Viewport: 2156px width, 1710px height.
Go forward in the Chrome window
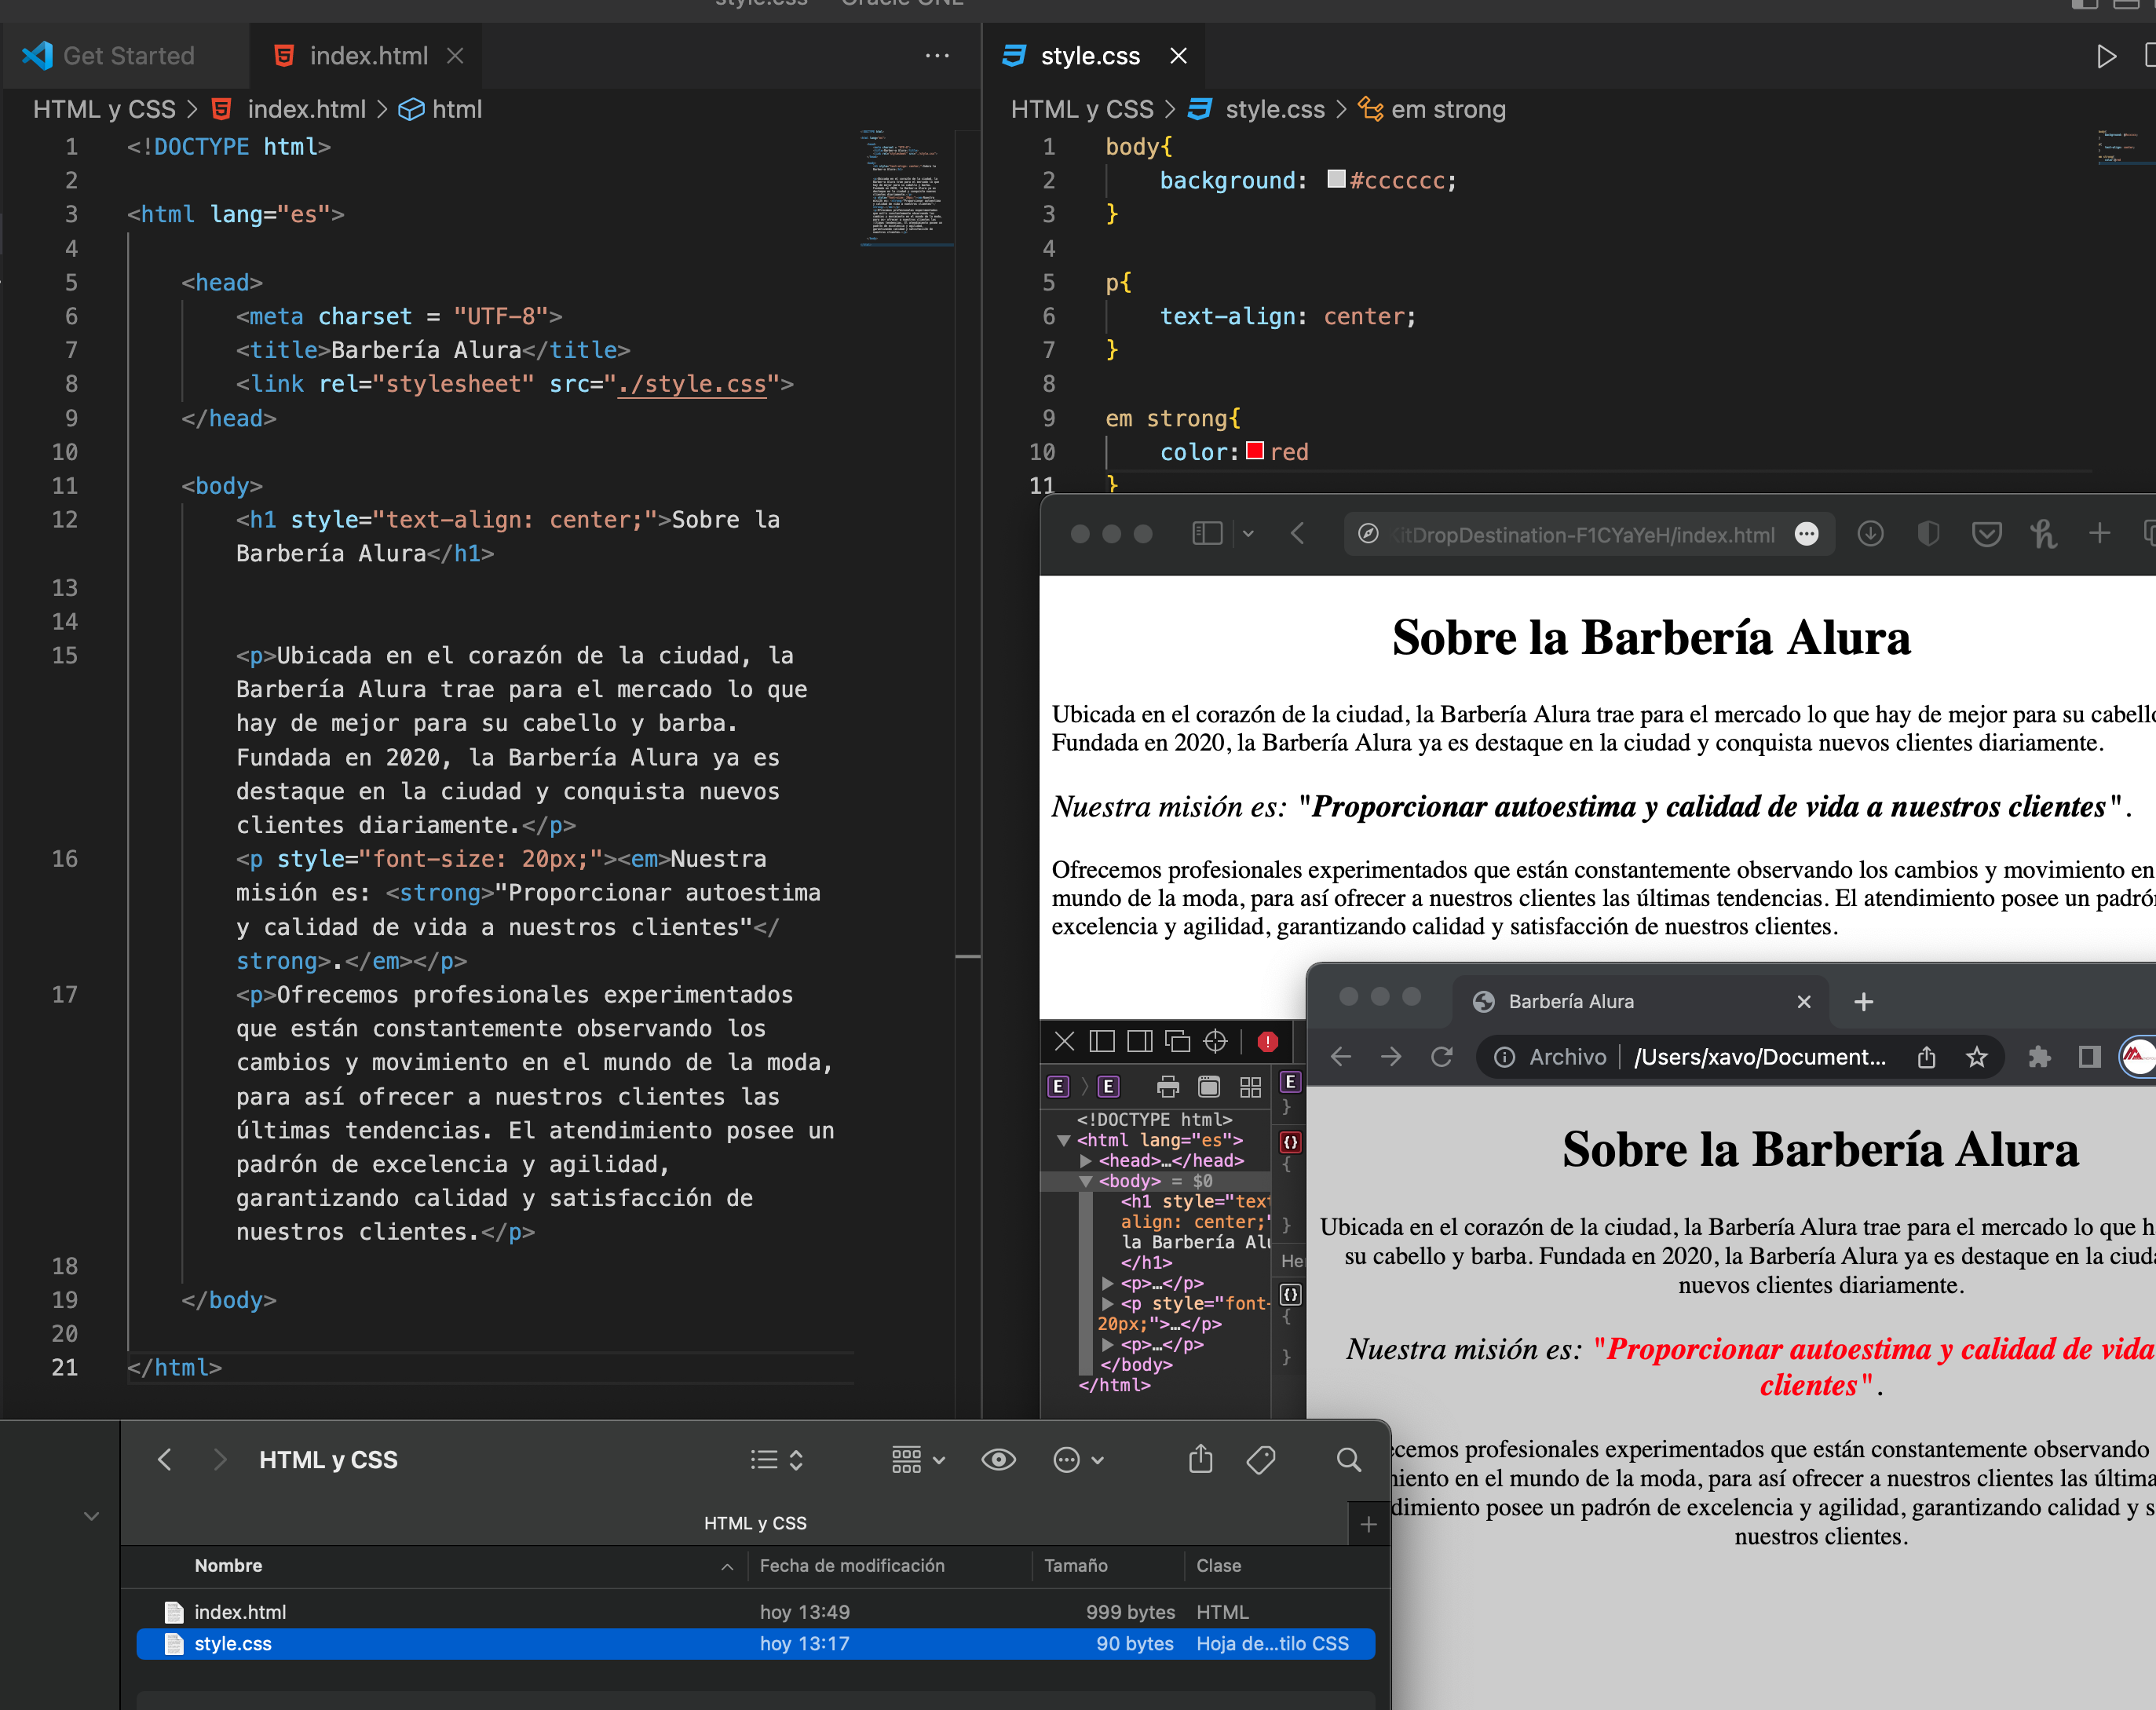coord(1391,1056)
